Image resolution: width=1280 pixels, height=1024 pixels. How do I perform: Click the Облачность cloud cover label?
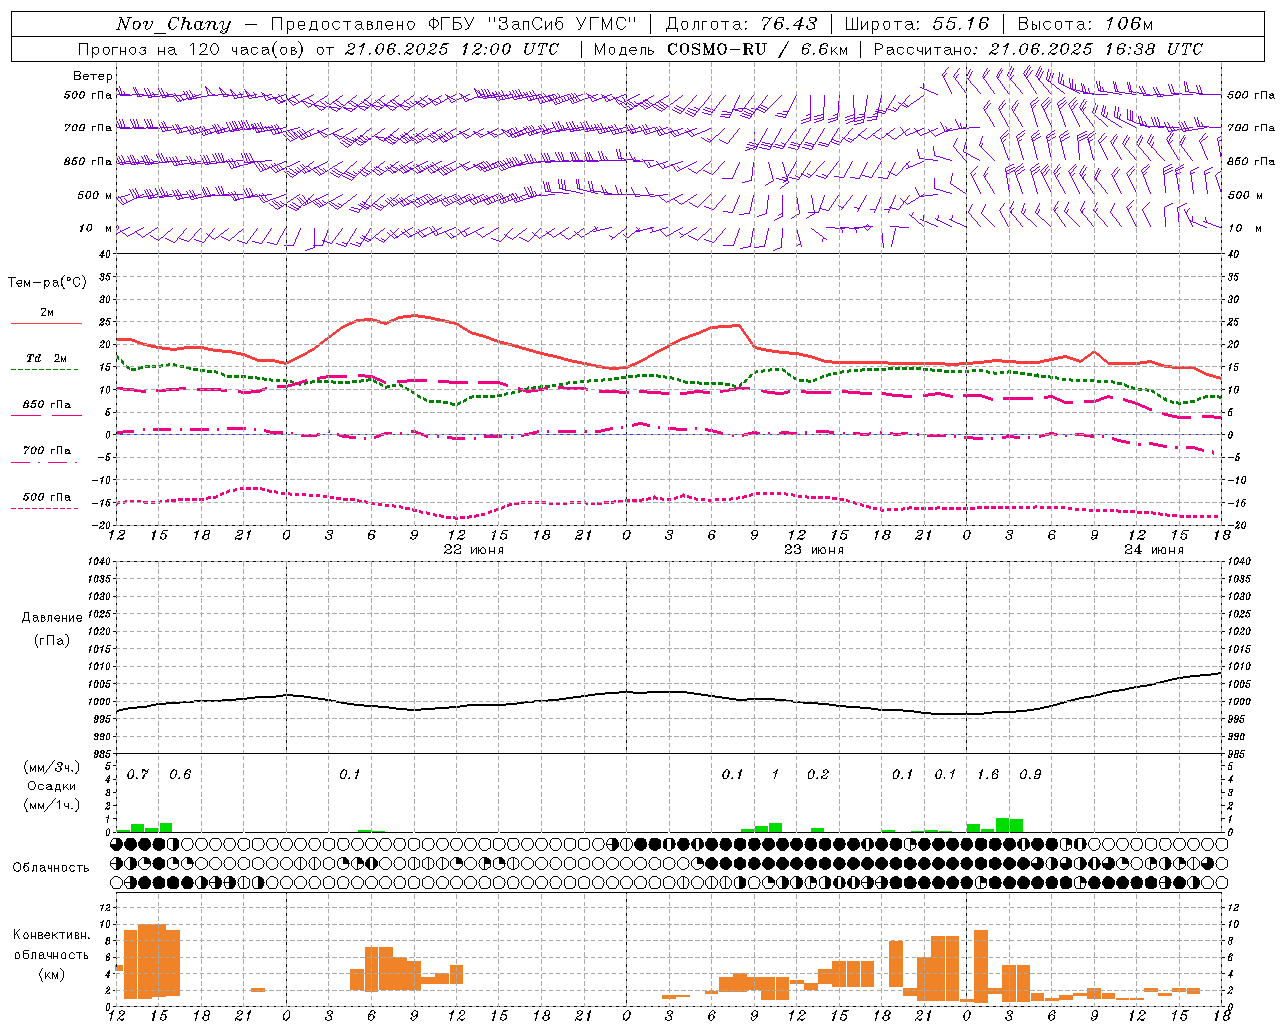51,868
